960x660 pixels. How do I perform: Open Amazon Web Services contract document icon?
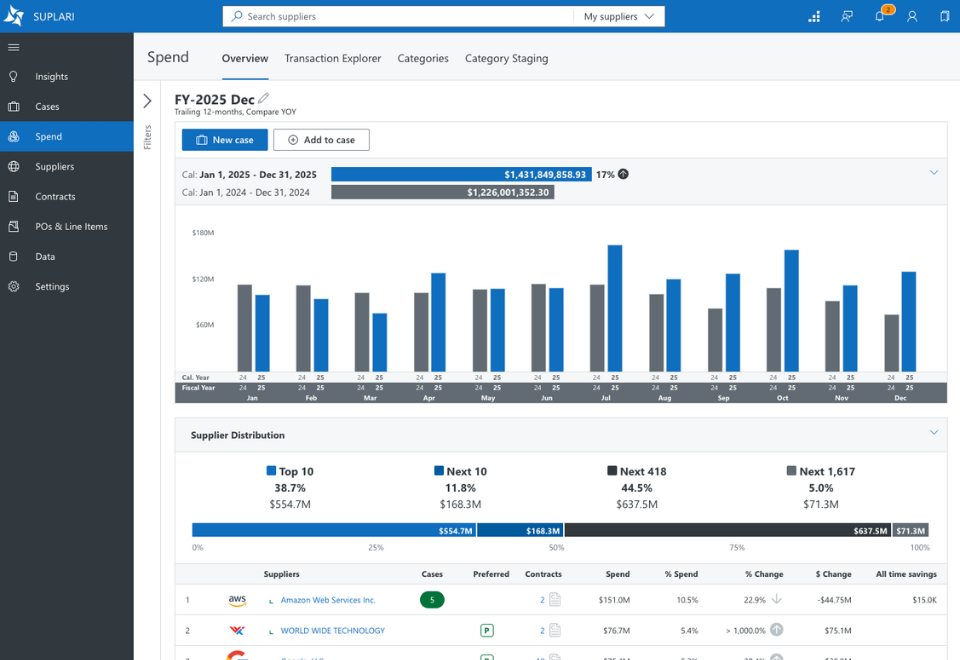[555, 599]
